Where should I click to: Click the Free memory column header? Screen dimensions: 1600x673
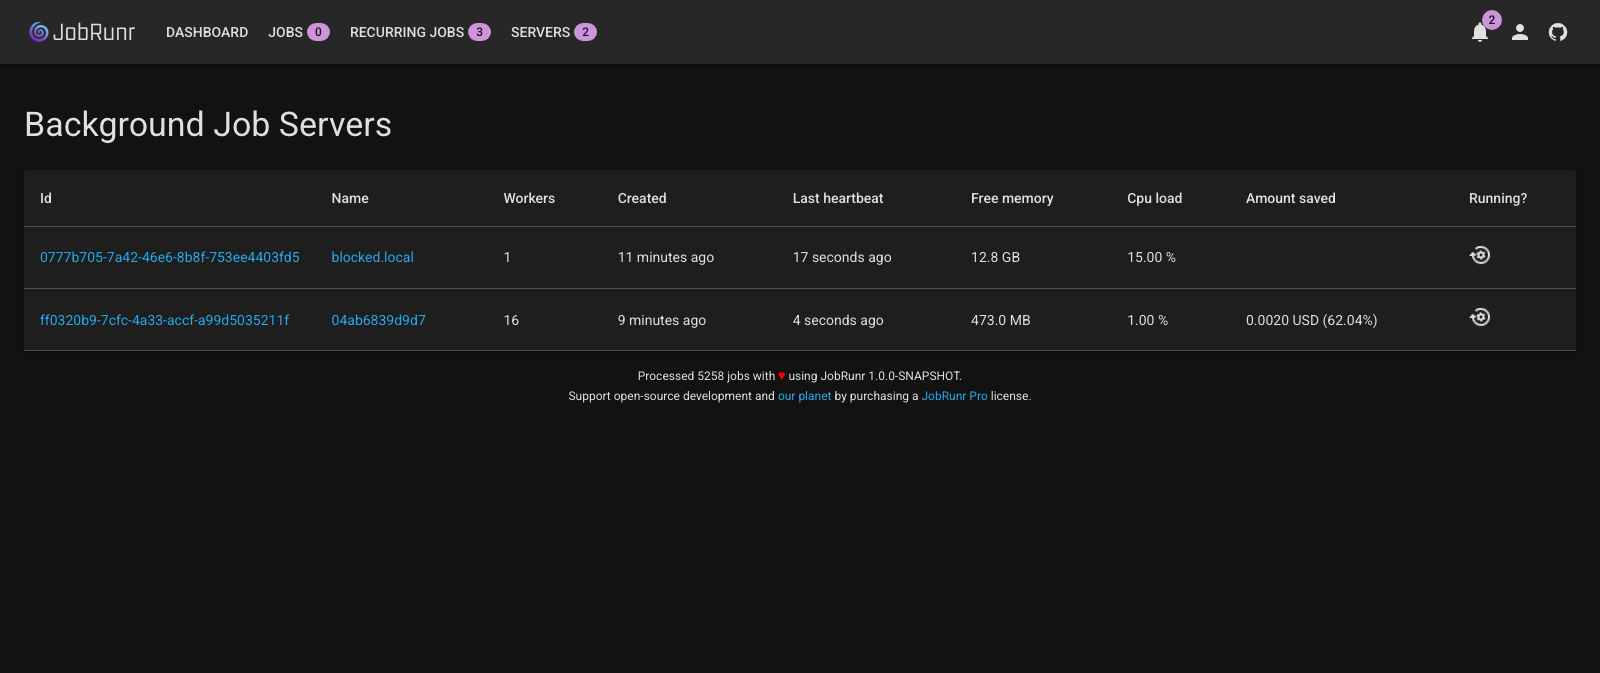point(1012,198)
